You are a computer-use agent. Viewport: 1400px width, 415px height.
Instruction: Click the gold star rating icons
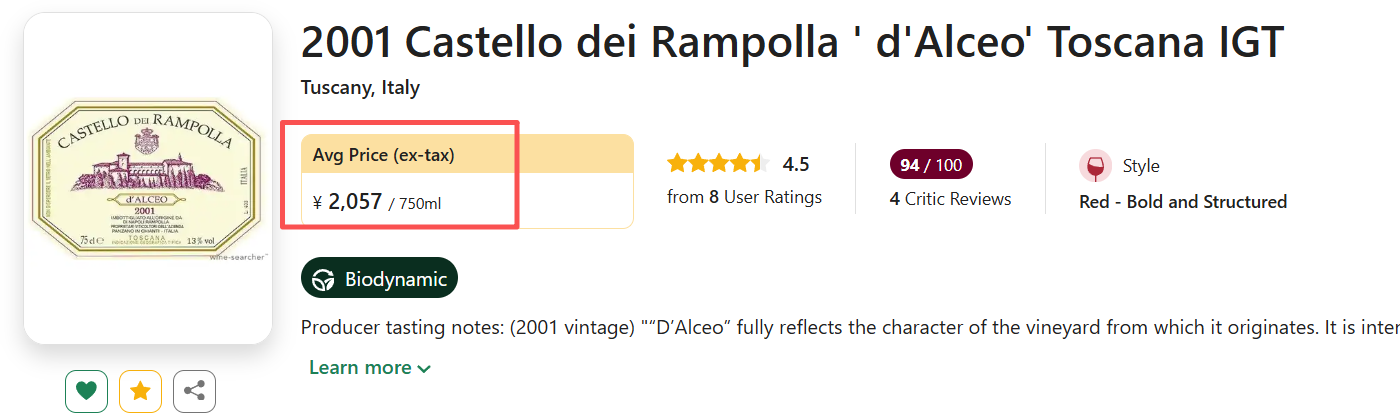pyautogui.click(x=718, y=164)
